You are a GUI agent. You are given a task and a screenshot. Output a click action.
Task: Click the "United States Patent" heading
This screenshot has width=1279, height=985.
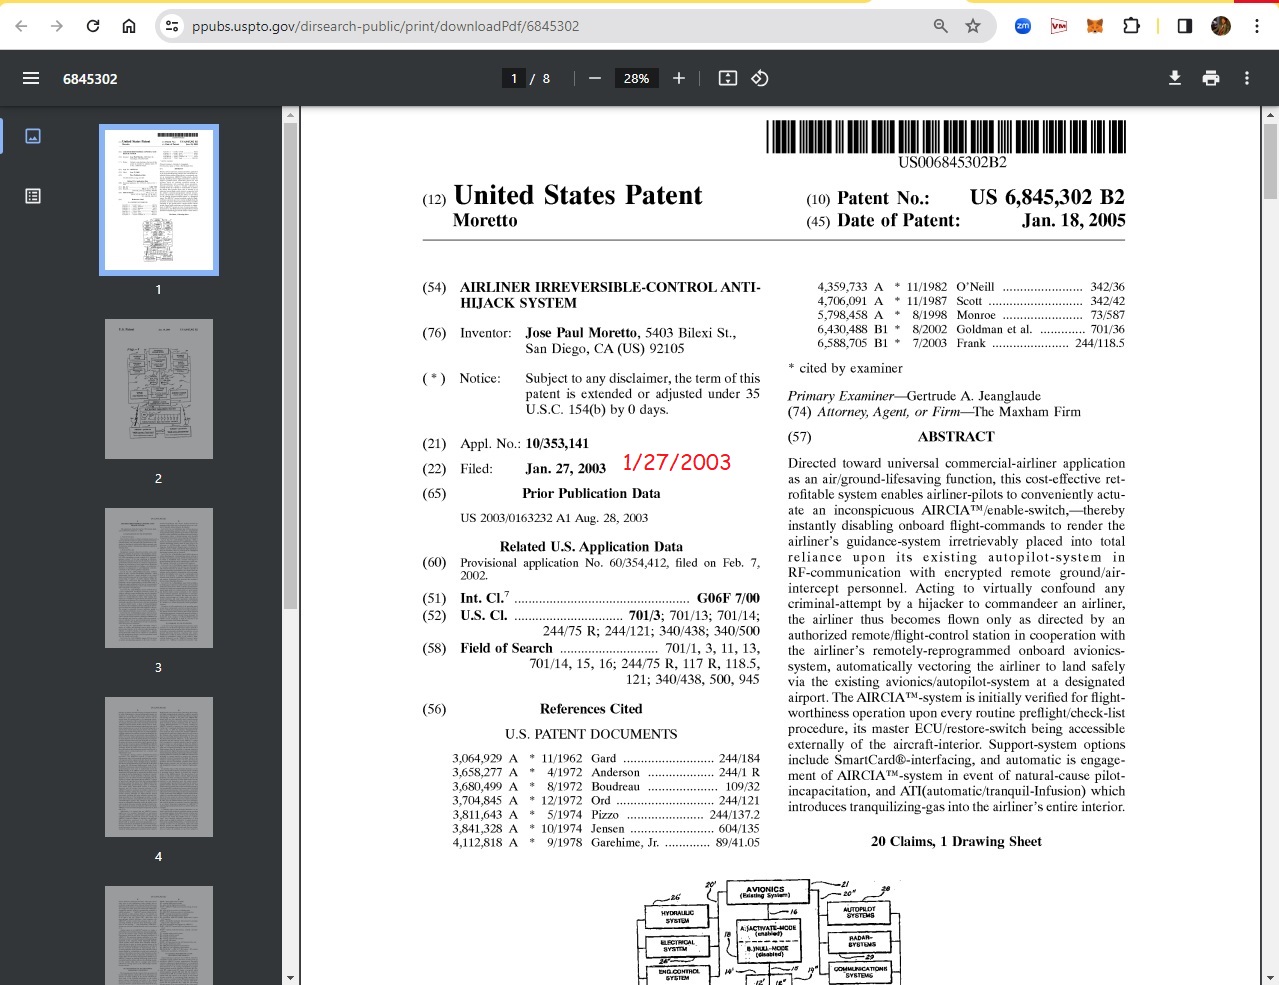578,195
